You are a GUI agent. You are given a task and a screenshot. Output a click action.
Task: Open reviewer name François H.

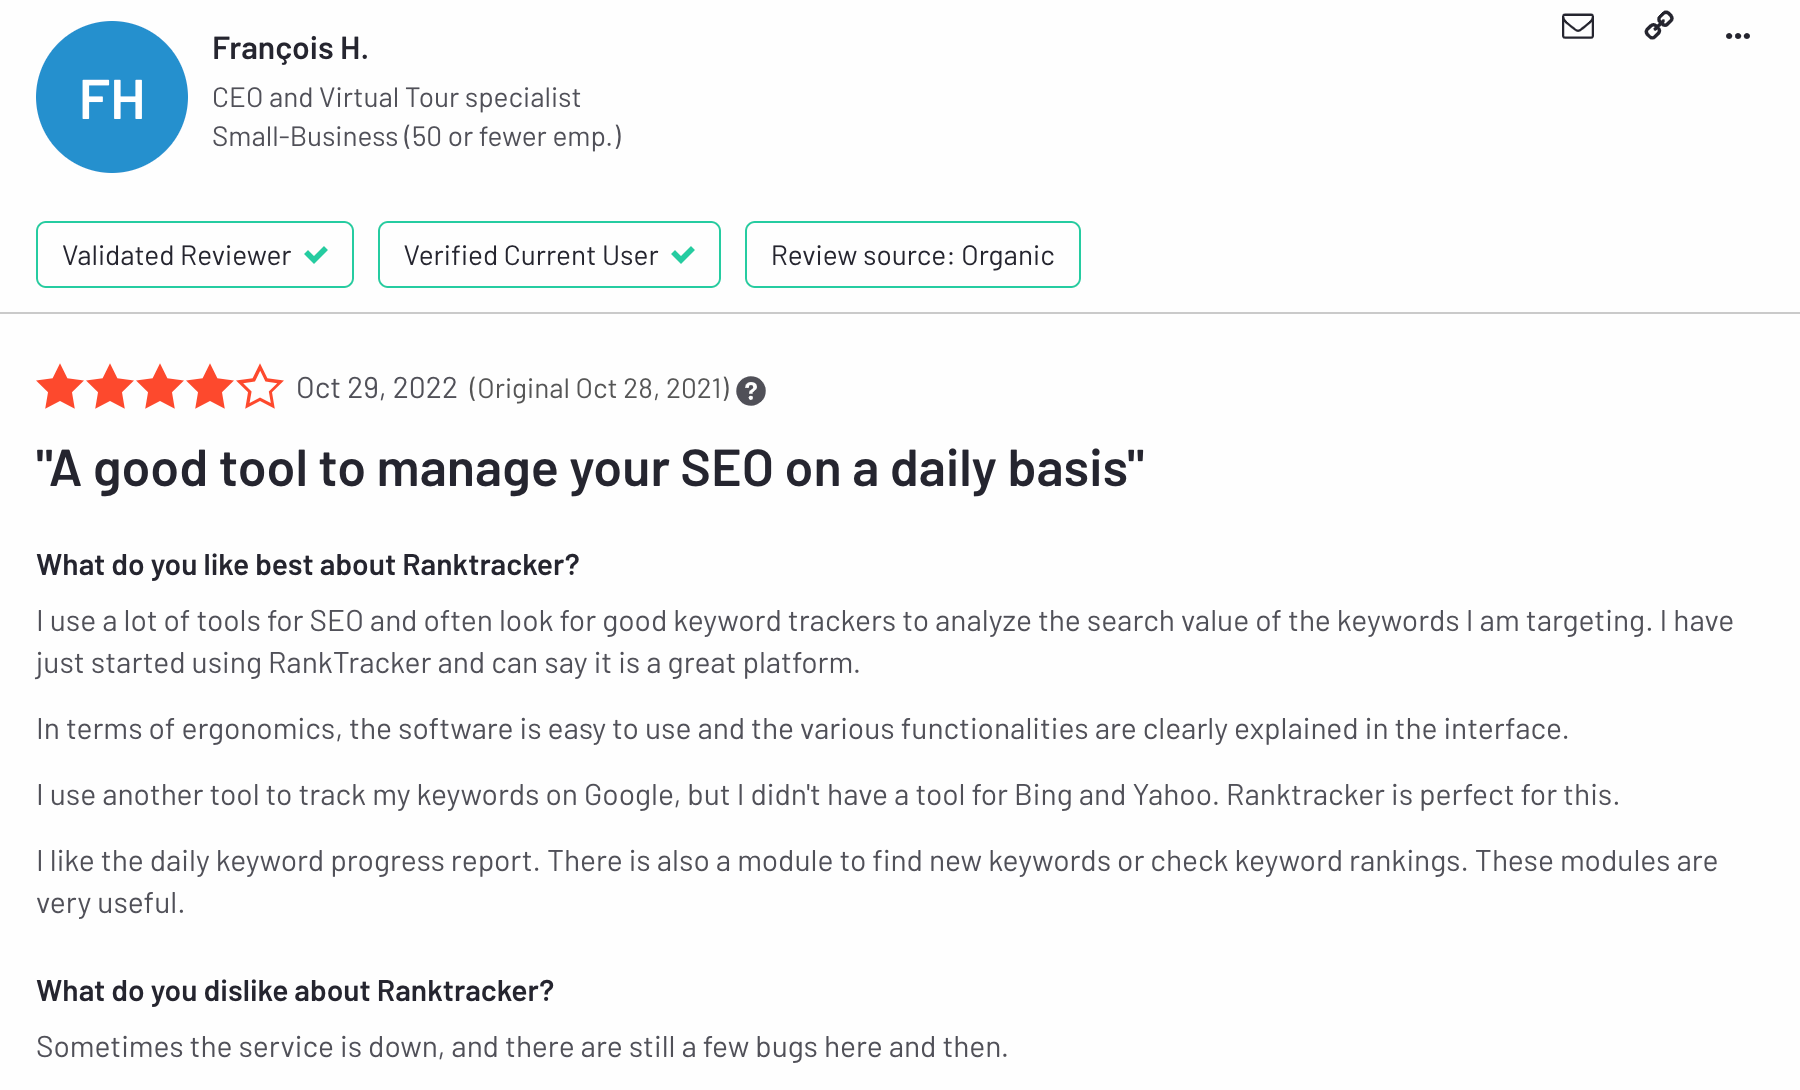pyautogui.click(x=290, y=48)
